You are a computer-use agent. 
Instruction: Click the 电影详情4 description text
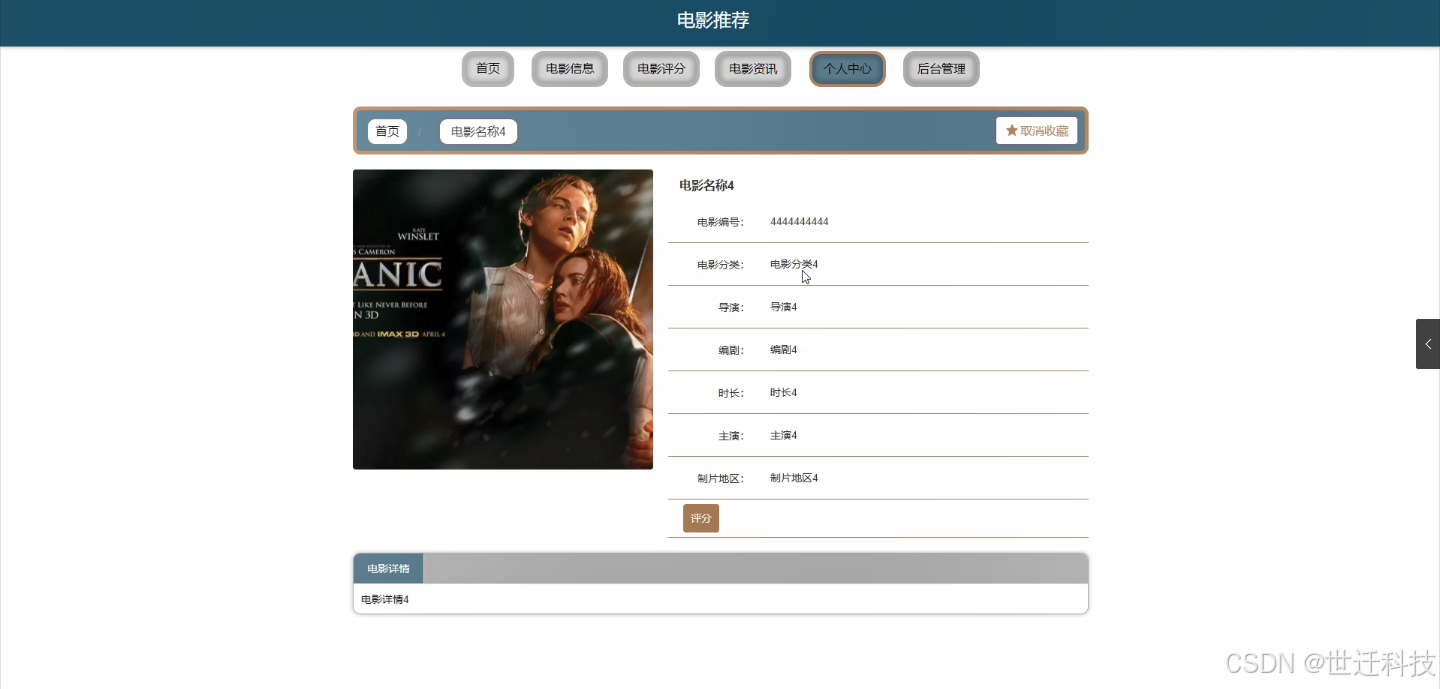coord(385,598)
